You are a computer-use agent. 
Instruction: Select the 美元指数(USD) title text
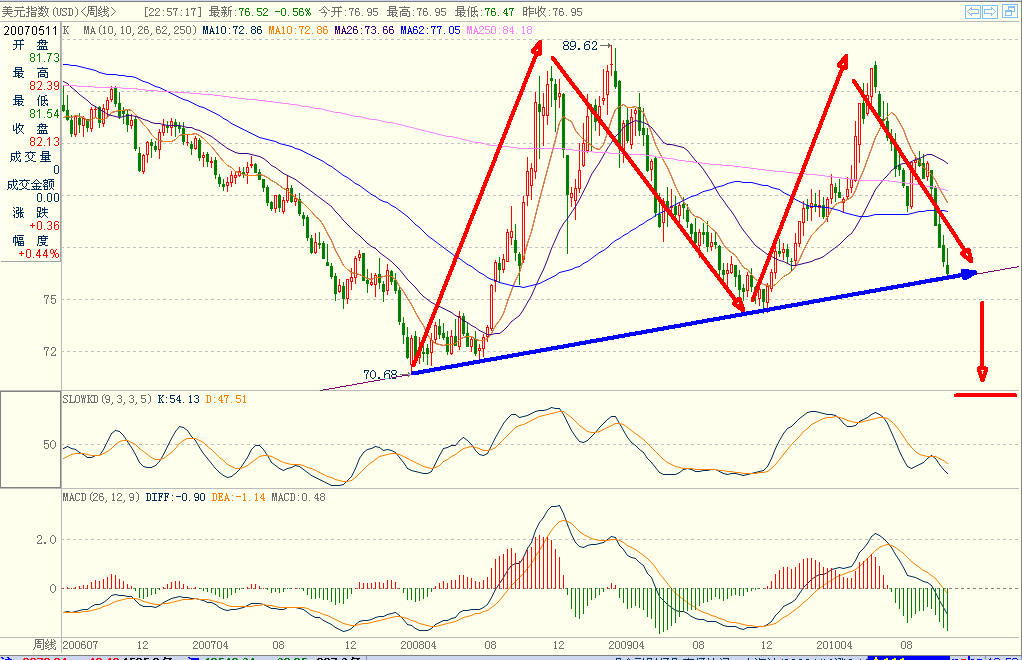click(x=40, y=12)
